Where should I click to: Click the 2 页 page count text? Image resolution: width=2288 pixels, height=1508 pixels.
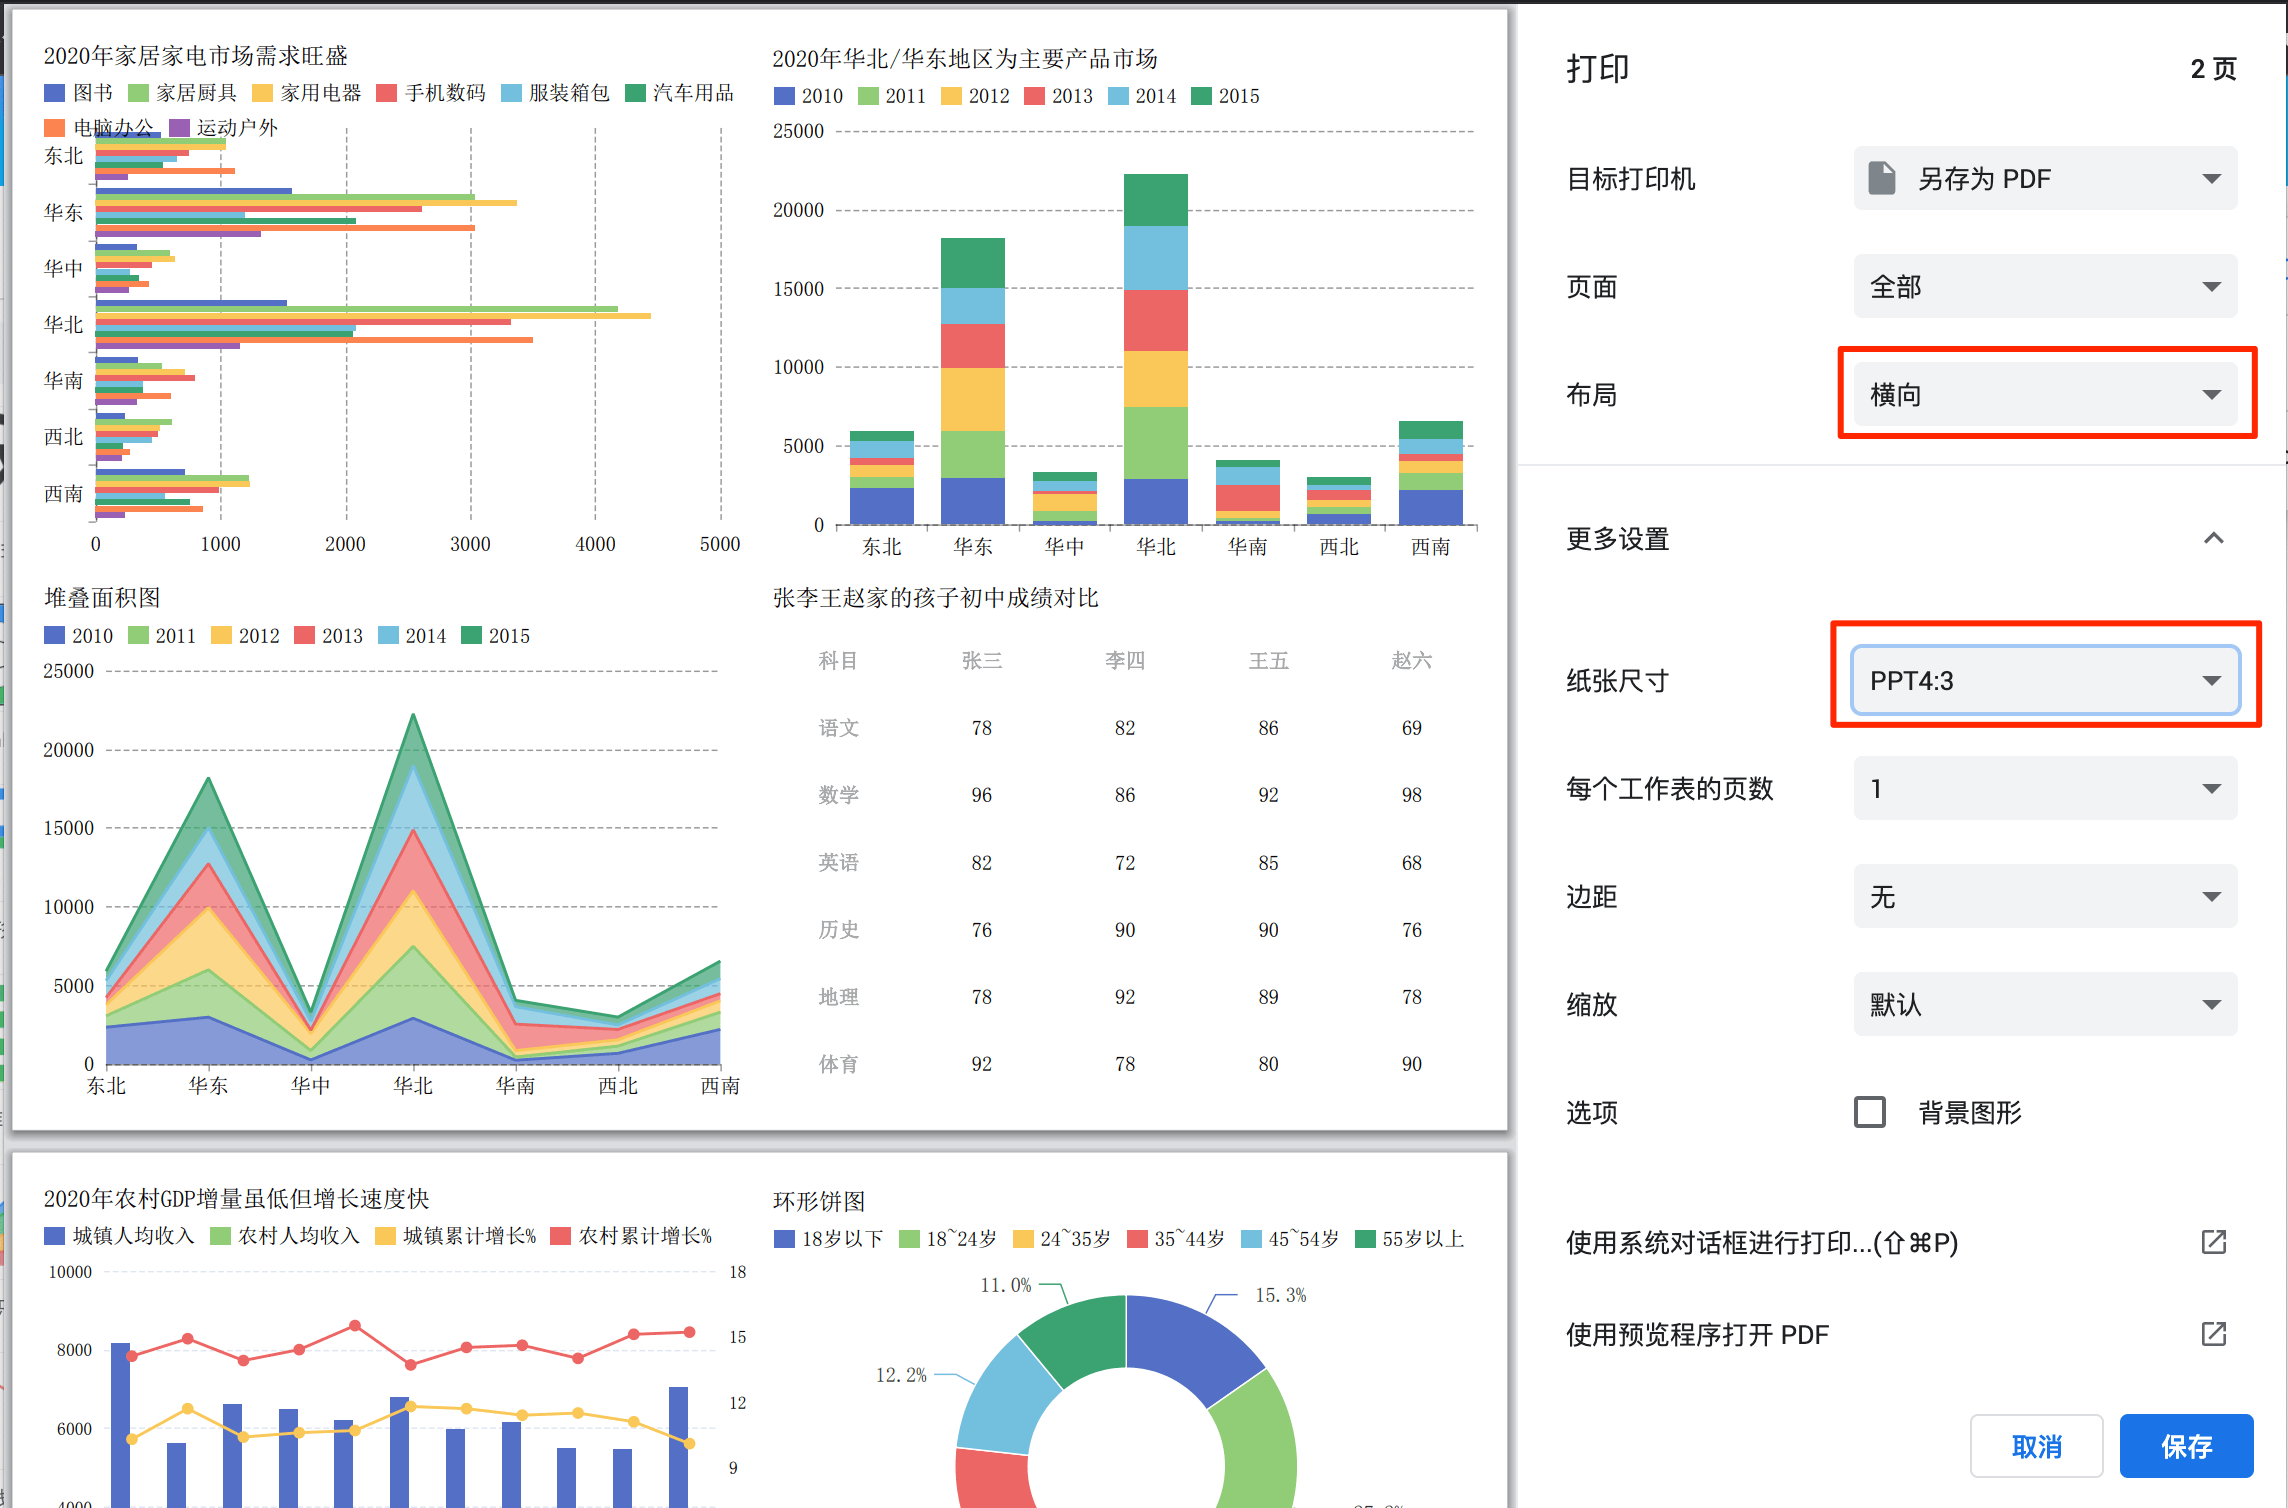tap(2213, 69)
